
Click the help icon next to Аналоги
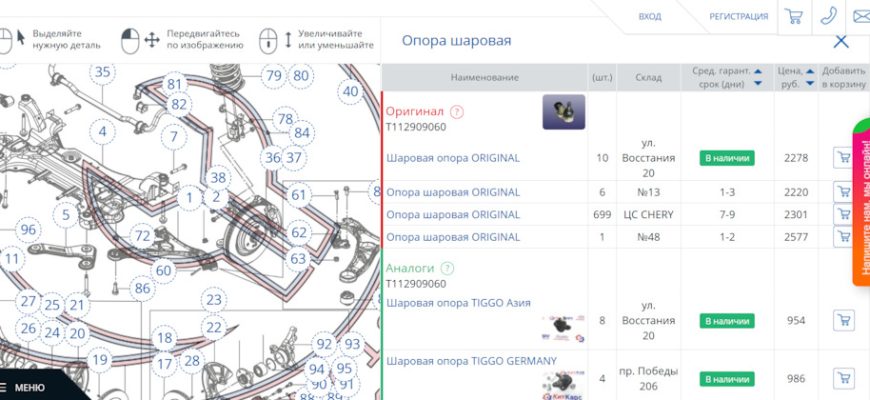(x=447, y=268)
